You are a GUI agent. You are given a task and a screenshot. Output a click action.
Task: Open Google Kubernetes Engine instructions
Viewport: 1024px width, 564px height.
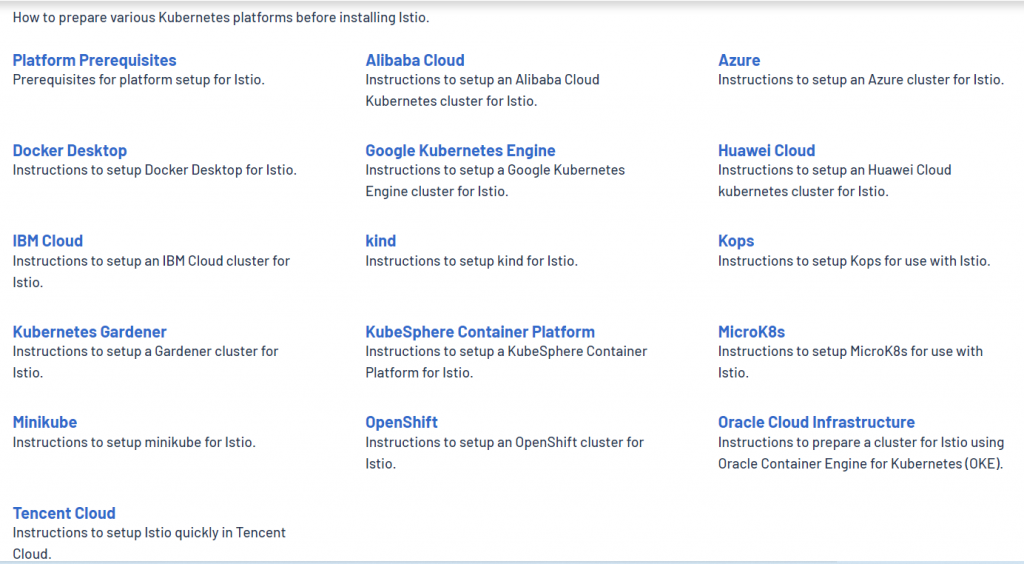click(x=460, y=151)
